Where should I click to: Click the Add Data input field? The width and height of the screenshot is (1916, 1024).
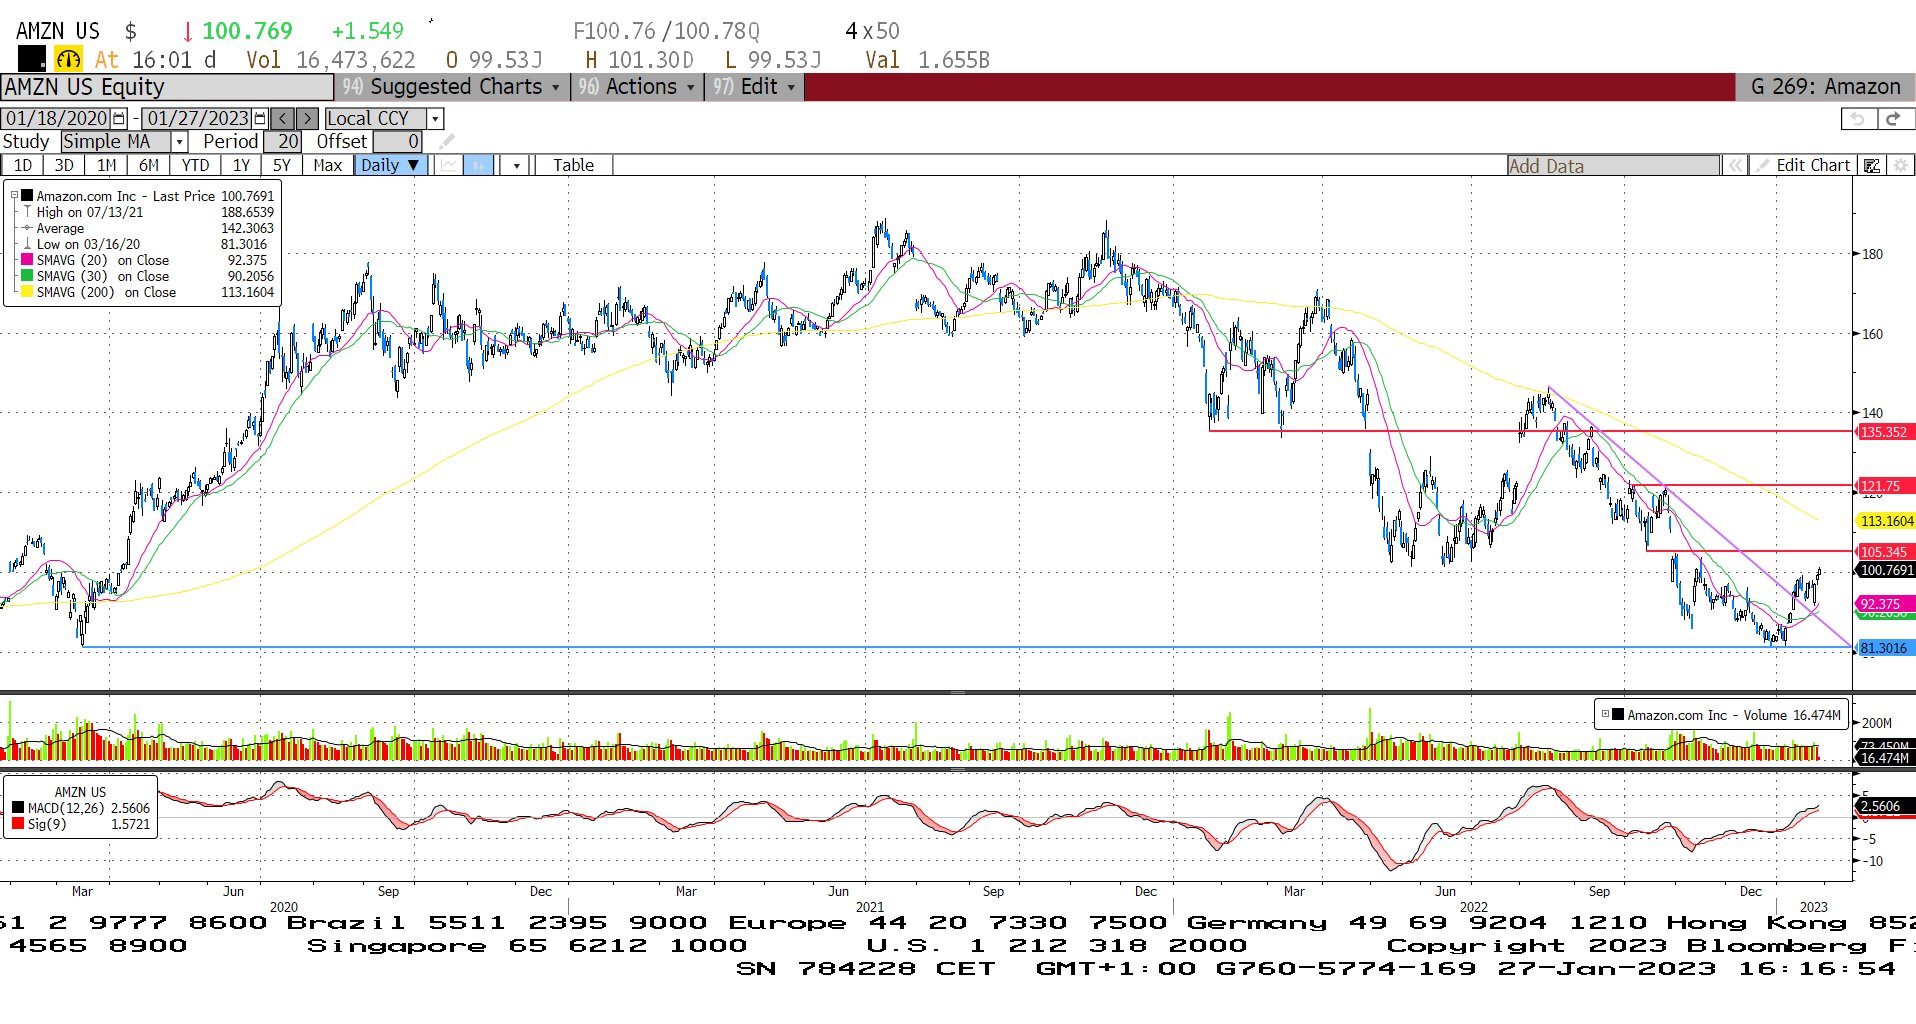(x=1613, y=166)
